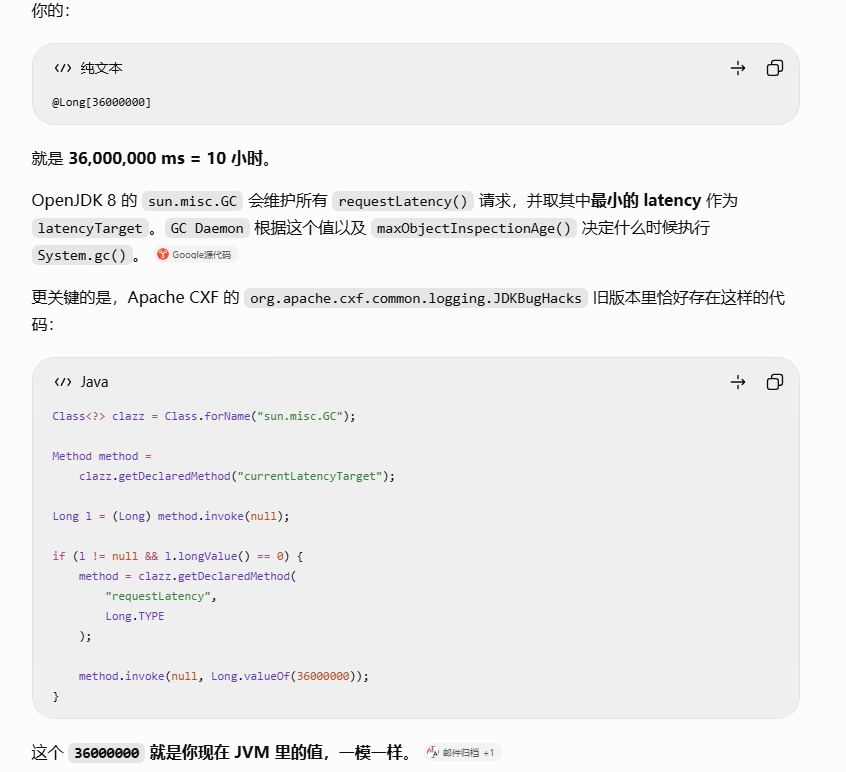The width and height of the screenshot is (846, 772).
Task: Click the code icon beside Java label
Action: (x=63, y=382)
